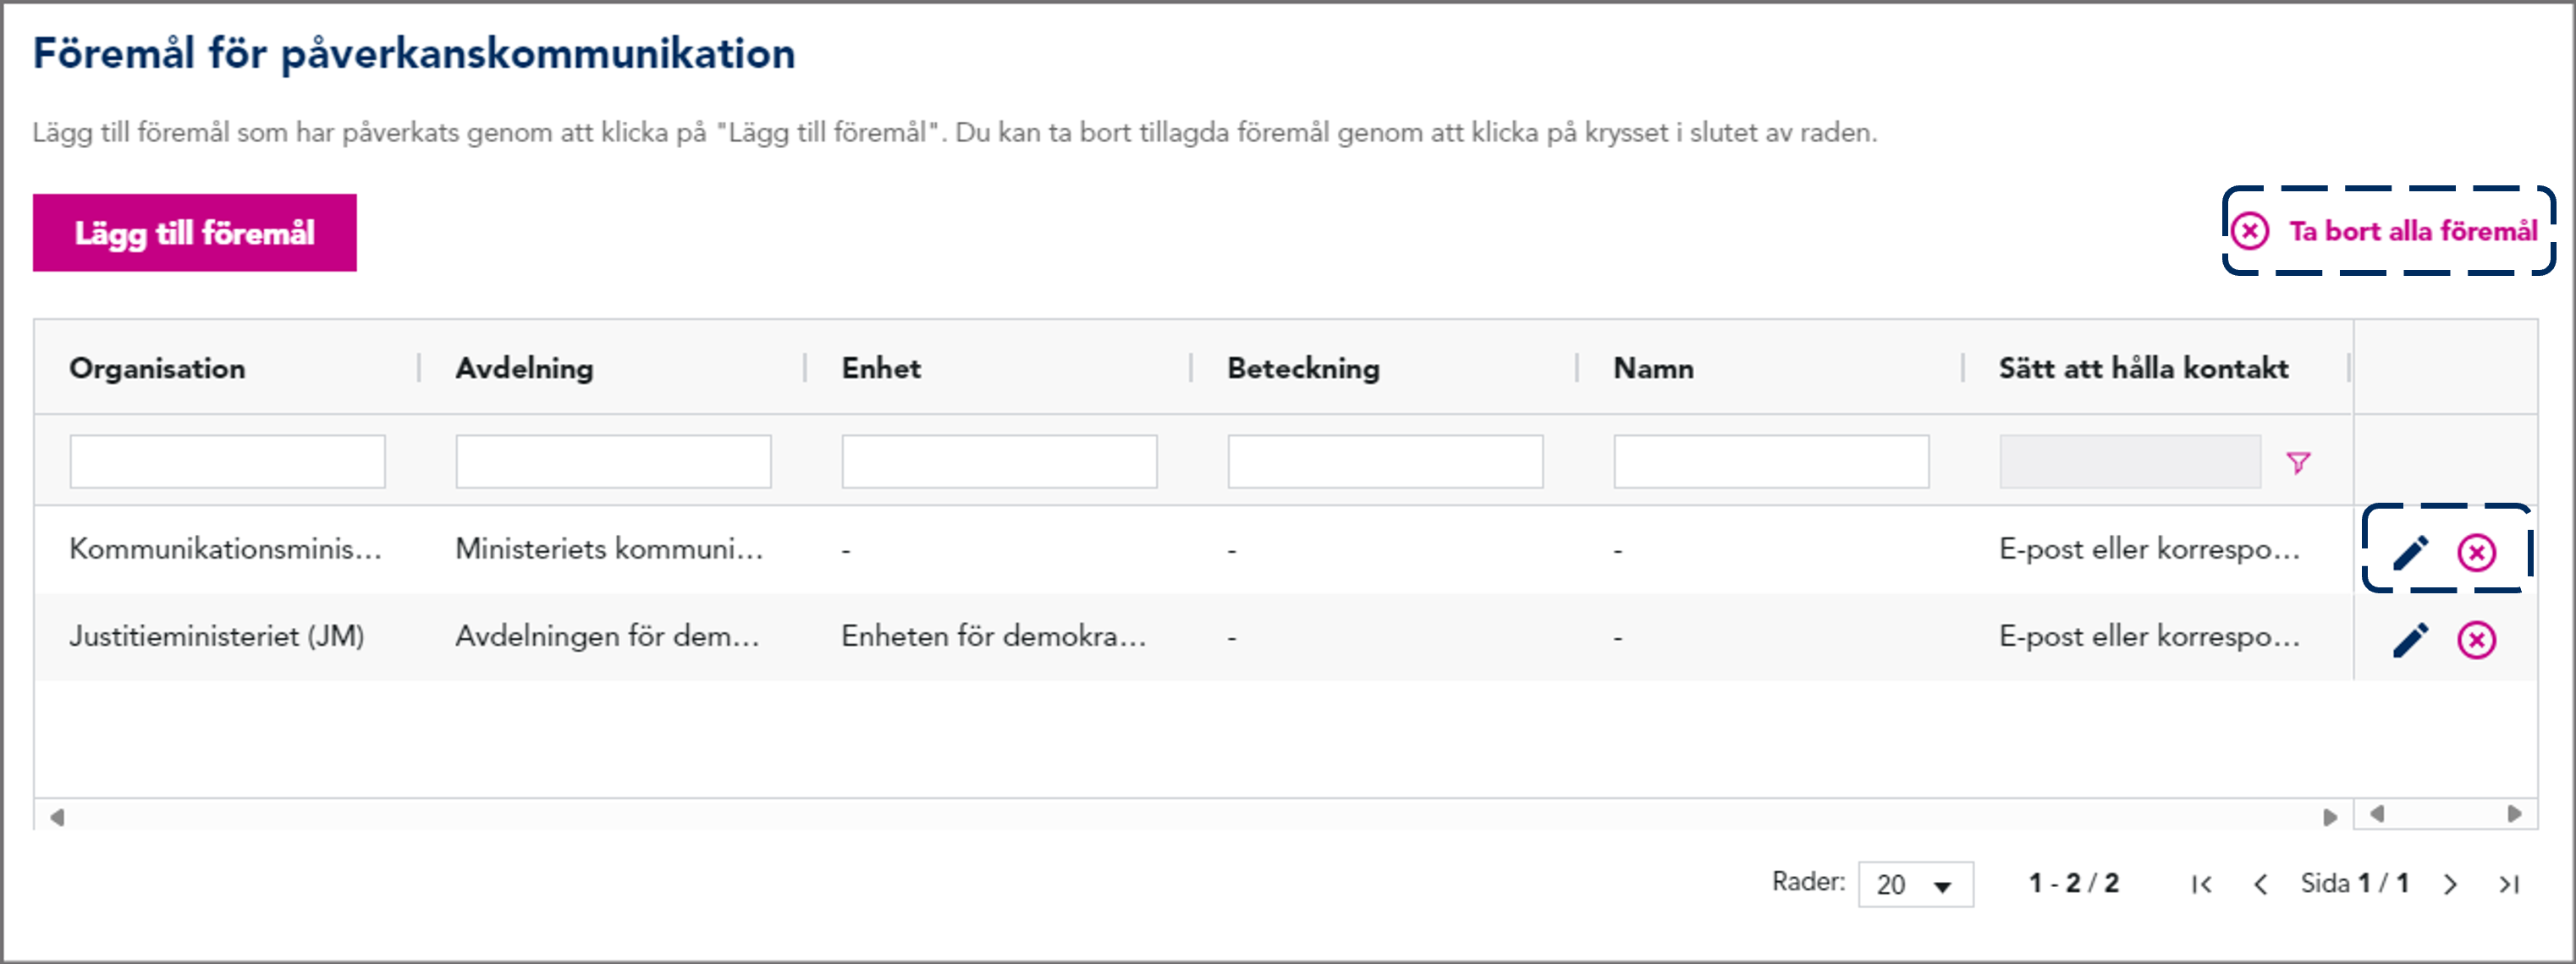Select the Justitieministeriet (JM) cell

pyautogui.click(x=217, y=636)
